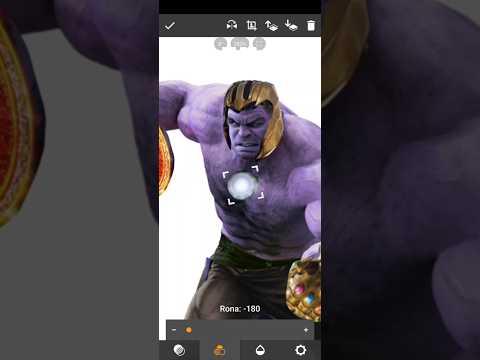Bring the layer forward with up-arrow icon
Viewport: 480px width, 360px height.
pyautogui.click(x=271, y=25)
